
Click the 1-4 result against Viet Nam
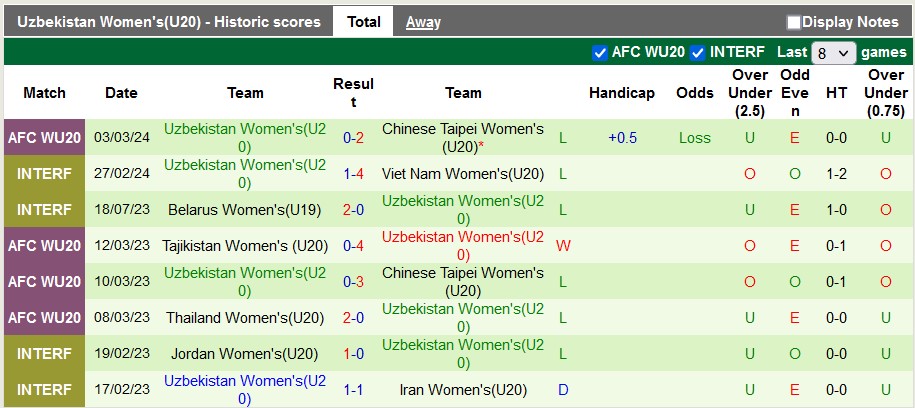353,174
